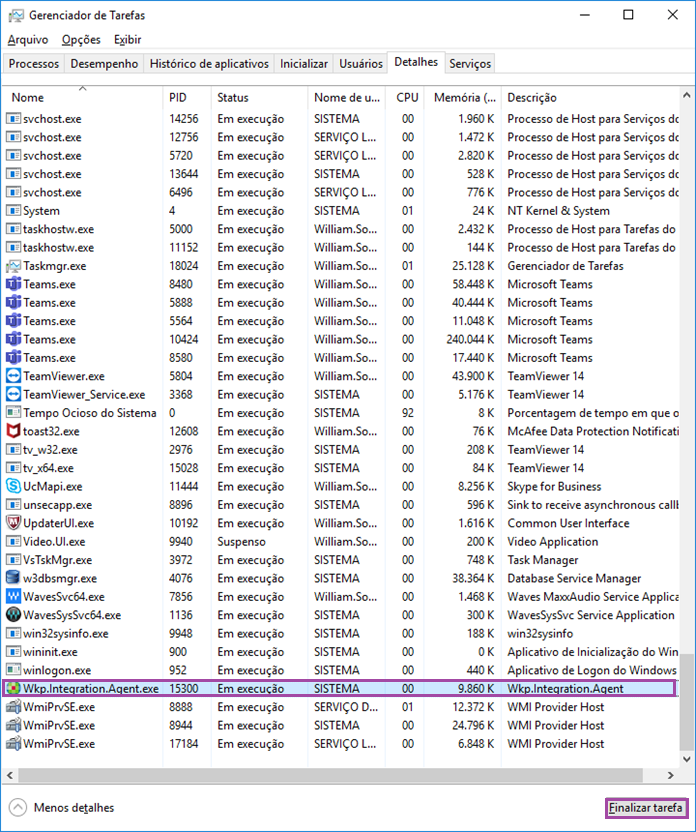Select the svchost.exe row with PID 14256
The width and height of the screenshot is (696, 832).
pyautogui.click(x=341, y=119)
